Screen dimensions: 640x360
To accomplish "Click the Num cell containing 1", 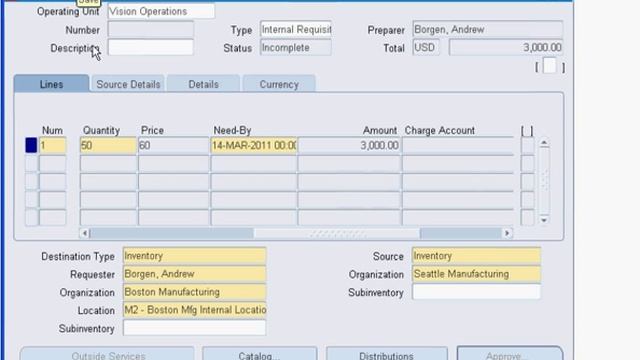I will point(53,145).
